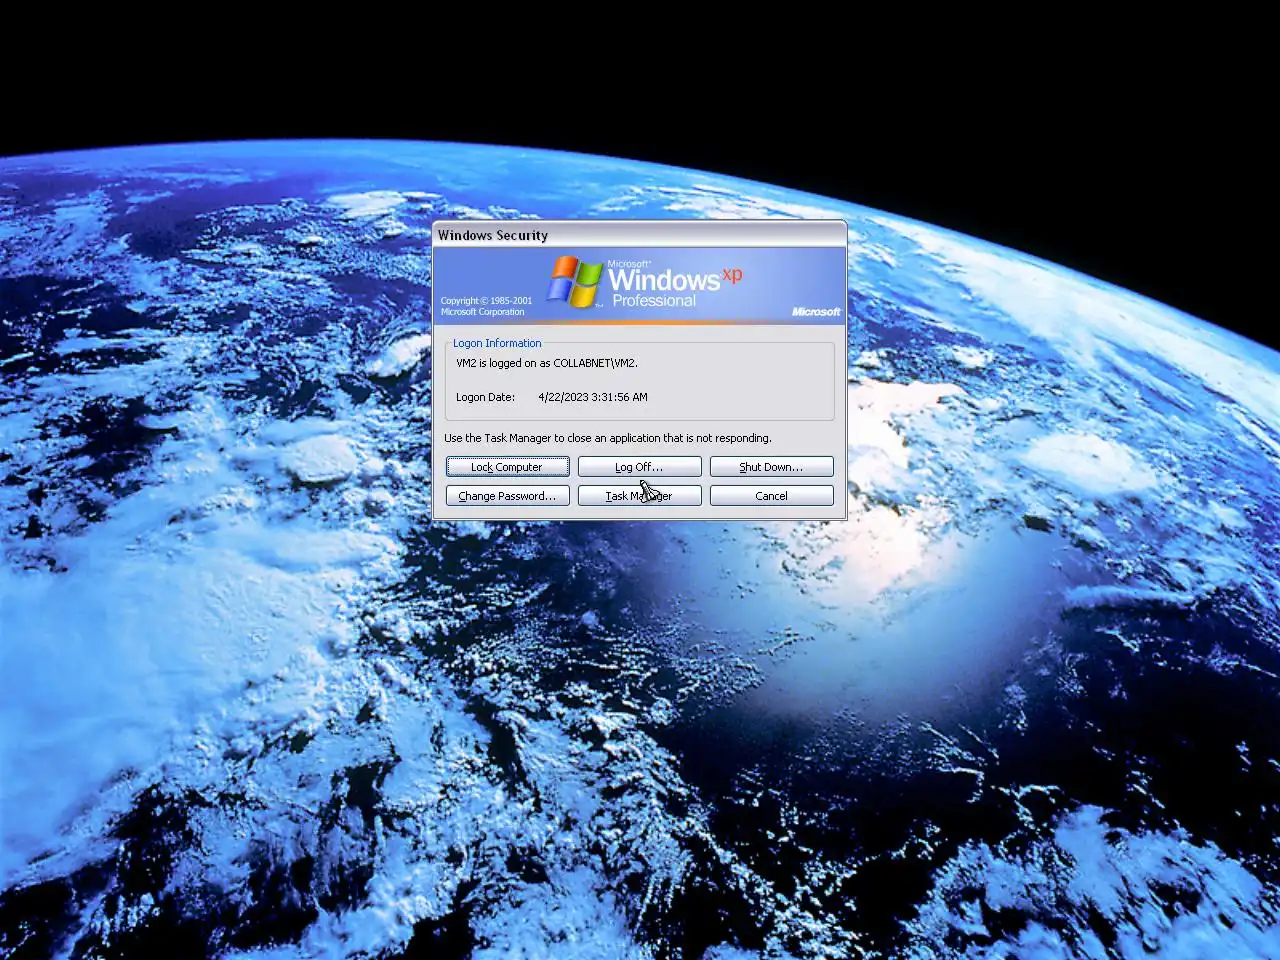Click the "Logon Date:" label
Viewport: 1280px width, 960px height.
click(x=485, y=397)
